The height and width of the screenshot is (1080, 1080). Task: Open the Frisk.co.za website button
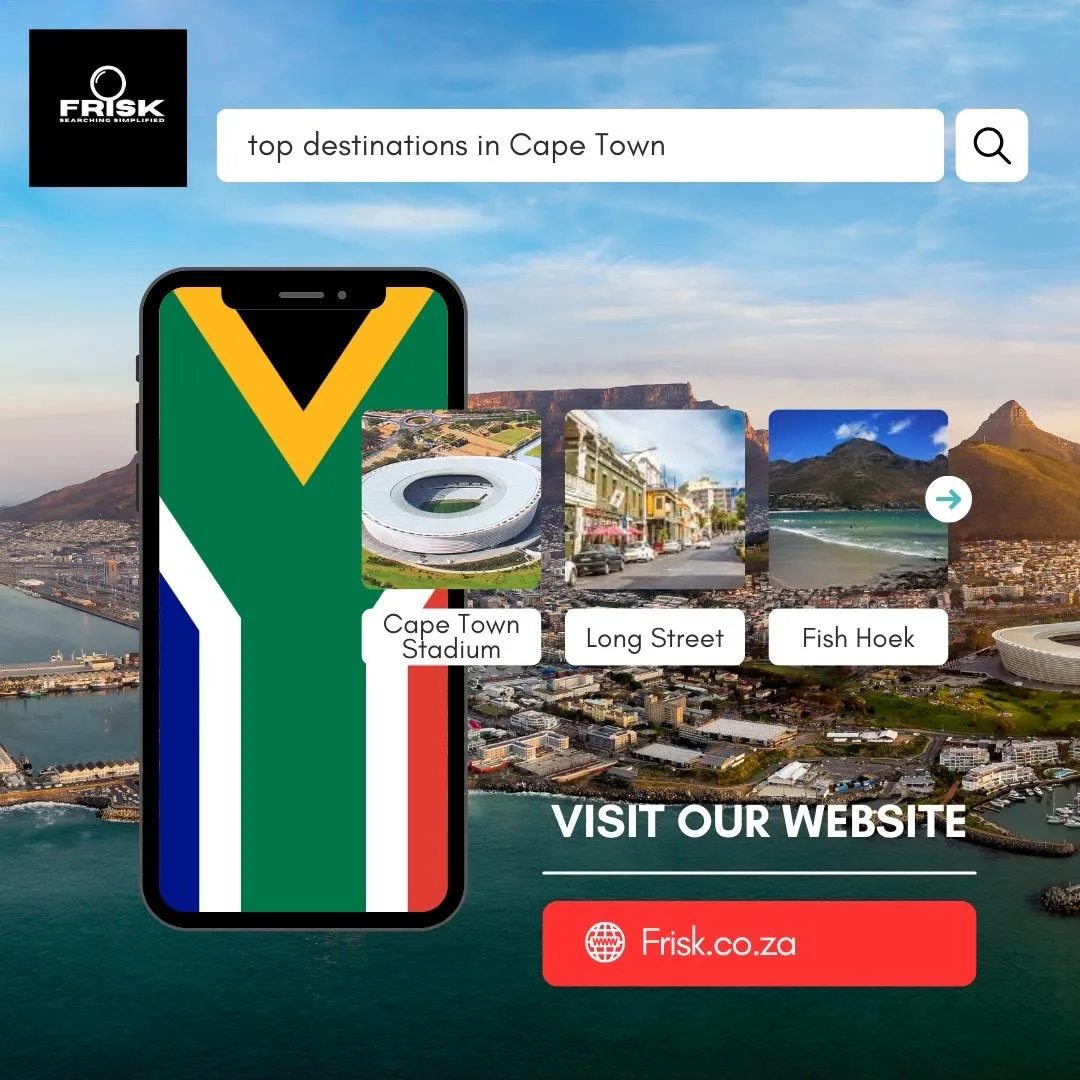pos(759,943)
